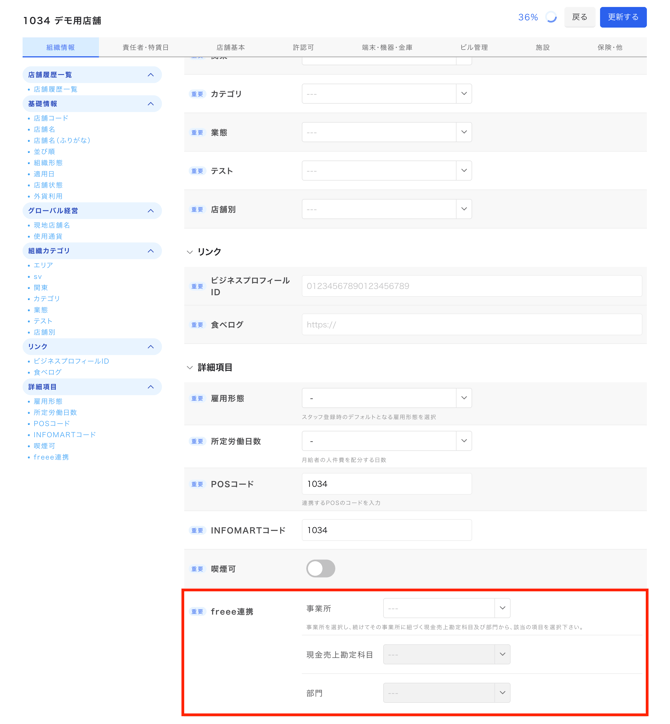This screenshot has width=670, height=724.
Task: Open the freee連携 事業所 dropdown
Action: pyautogui.click(x=446, y=608)
